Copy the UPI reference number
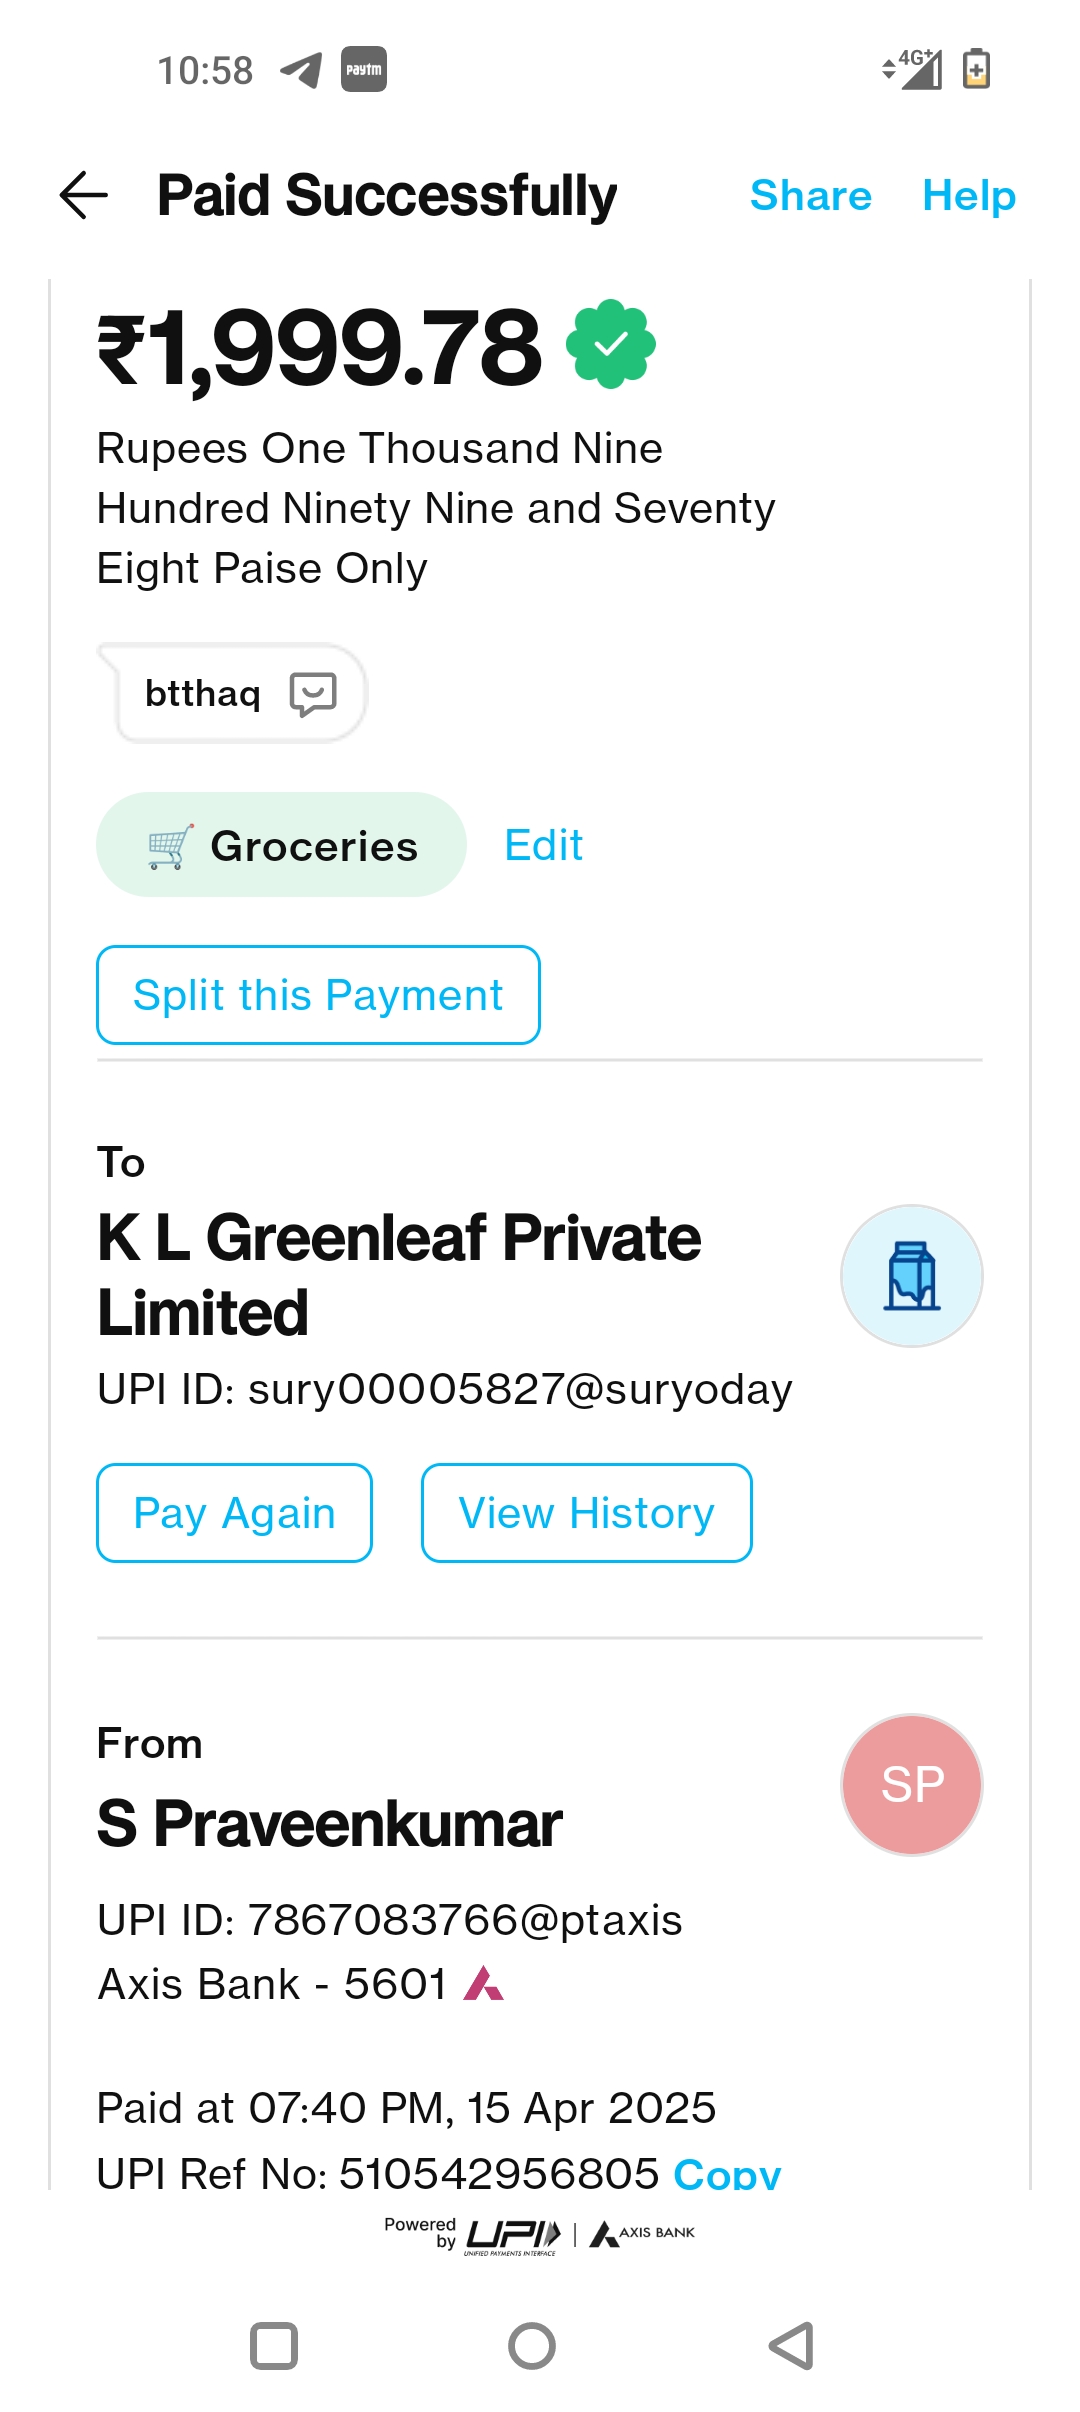 coord(727,2172)
